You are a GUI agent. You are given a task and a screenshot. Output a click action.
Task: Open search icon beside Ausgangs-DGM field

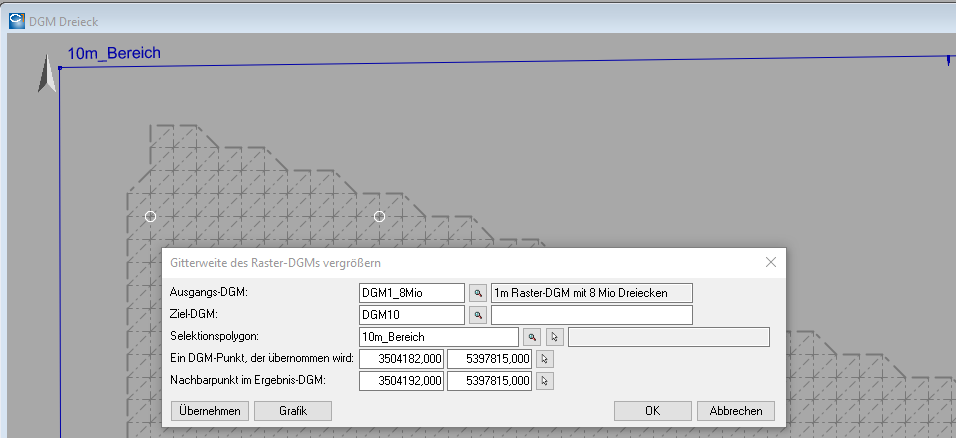pos(478,293)
